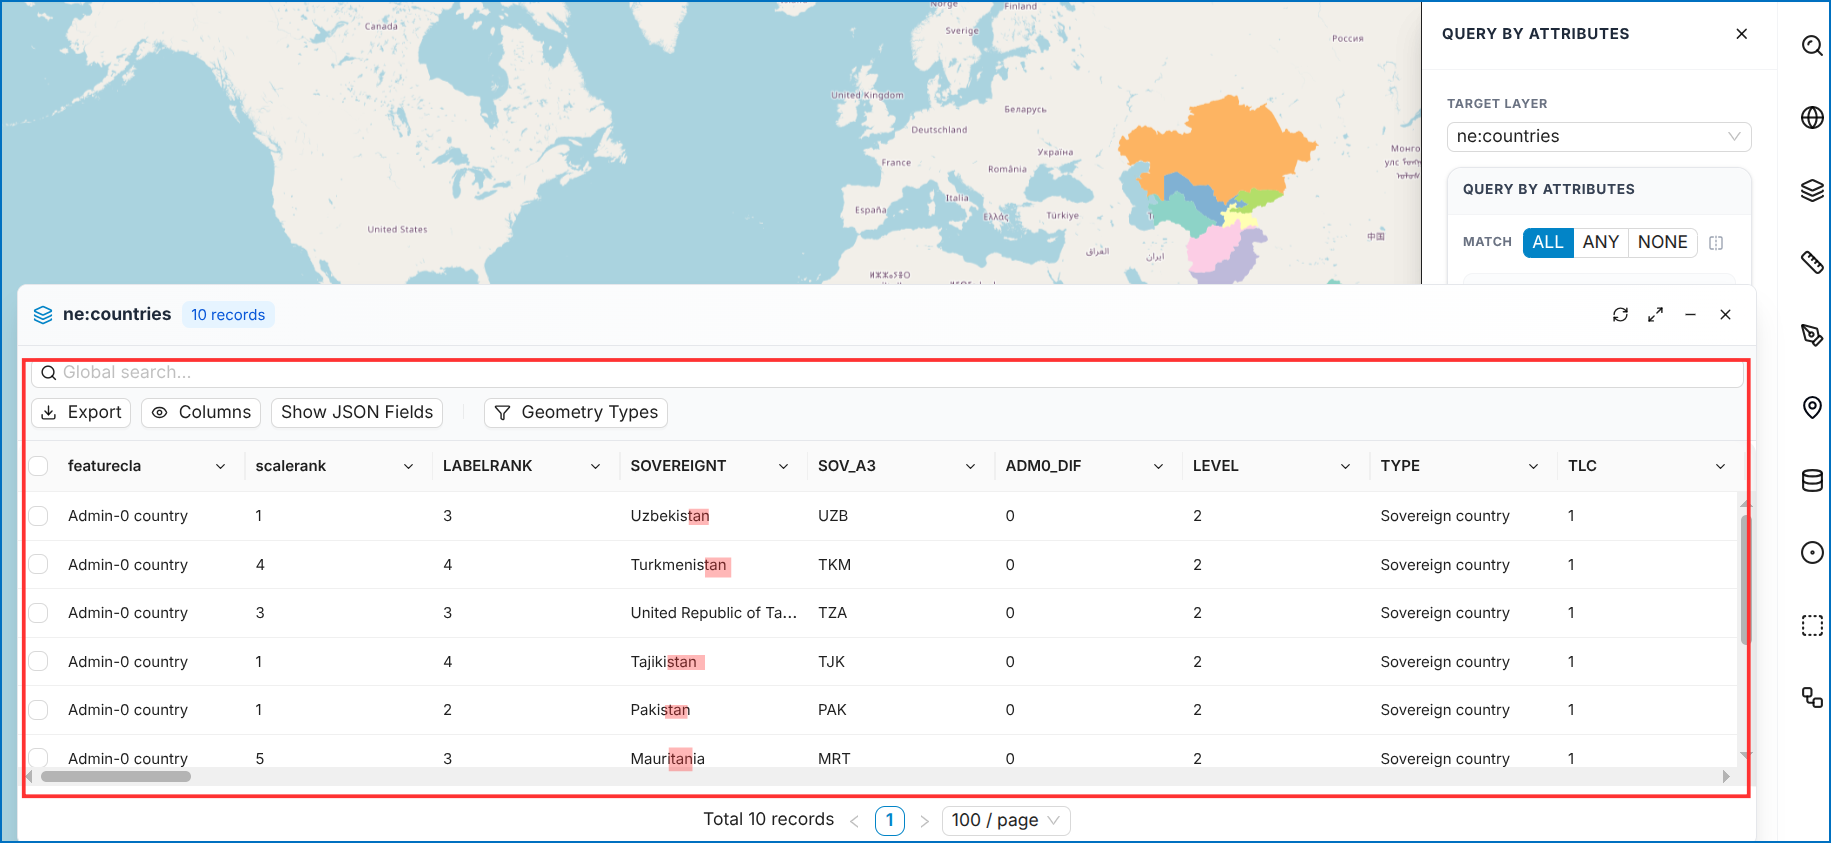1831x843 pixels.
Task: Open the database tool in sidebar
Action: click(1812, 480)
